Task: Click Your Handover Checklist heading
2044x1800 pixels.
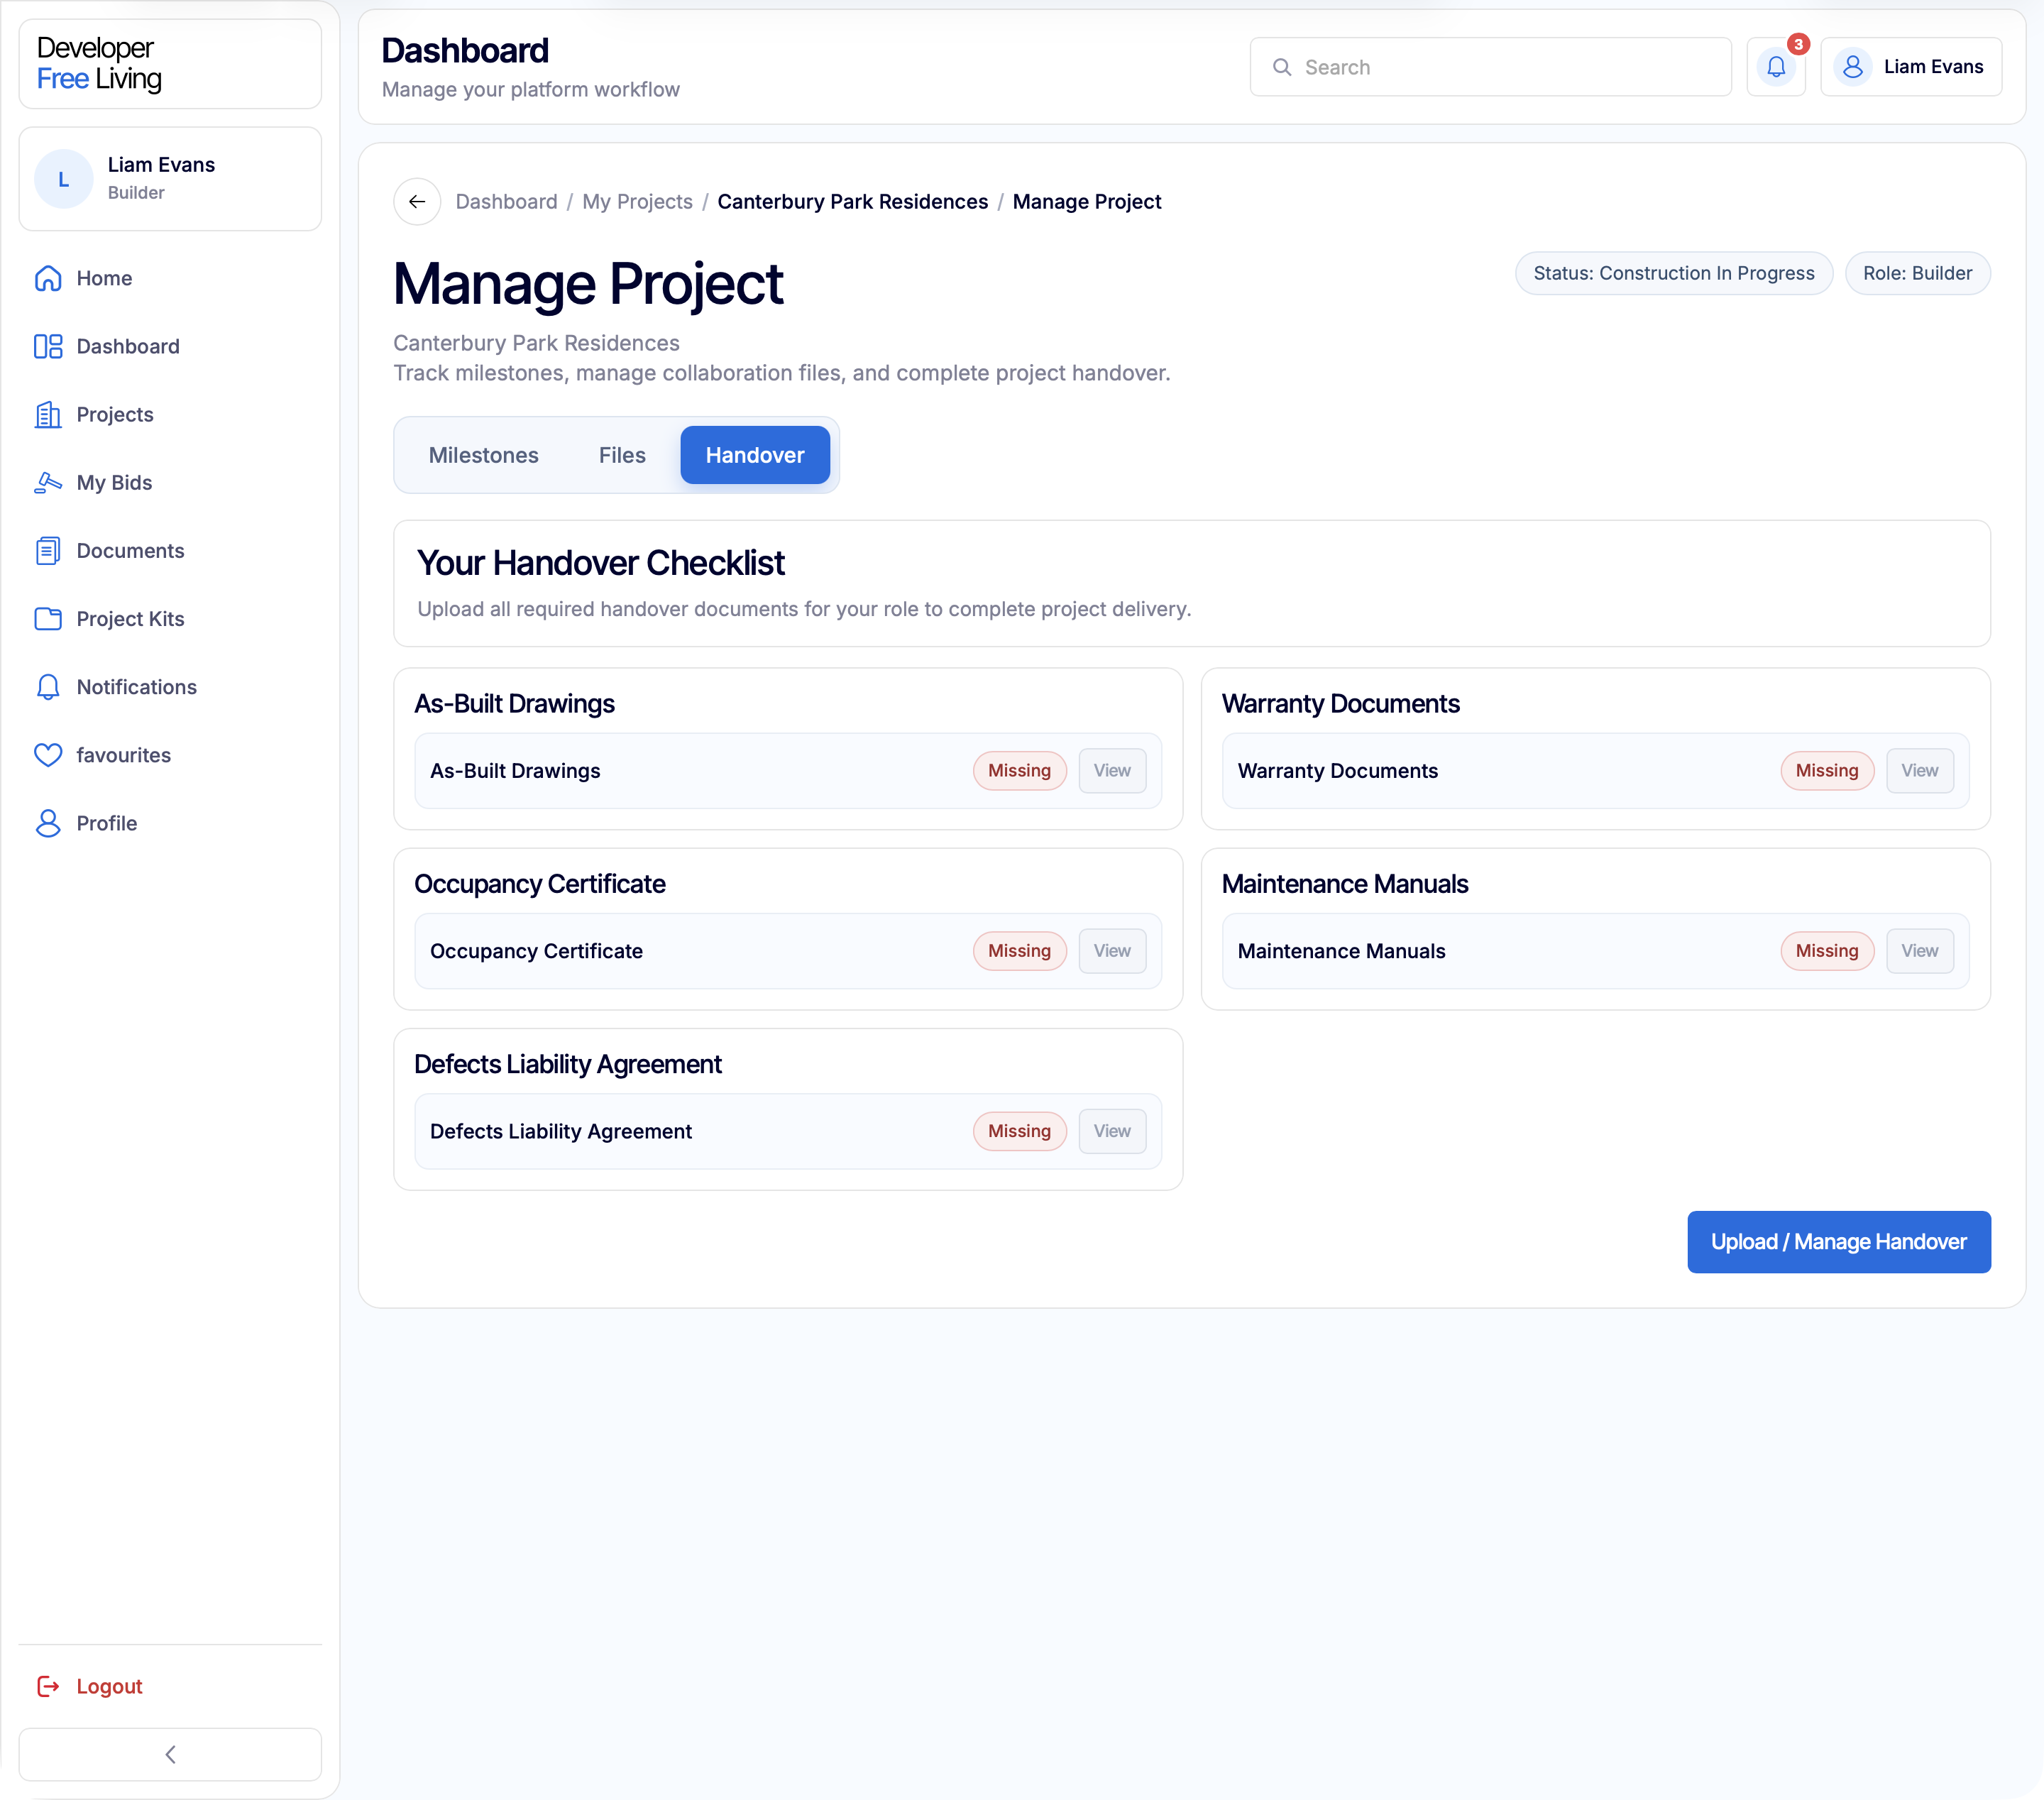Action: (x=600, y=563)
